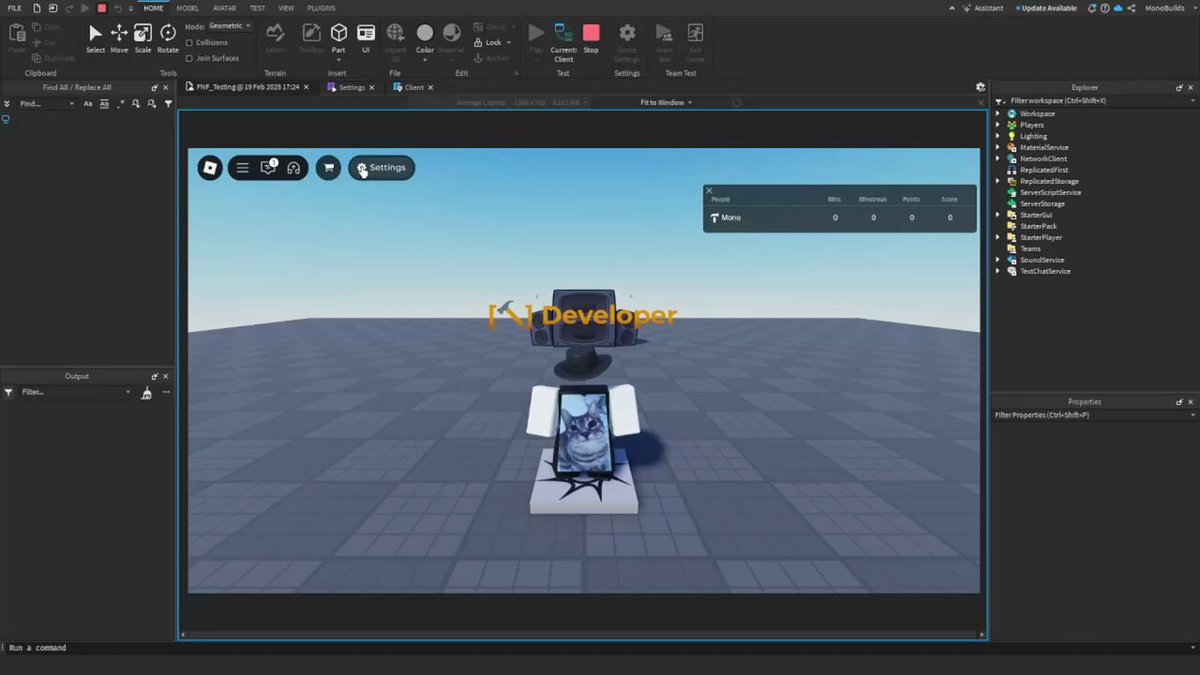
Task: Click the in-game Settings button
Action: pos(381,168)
